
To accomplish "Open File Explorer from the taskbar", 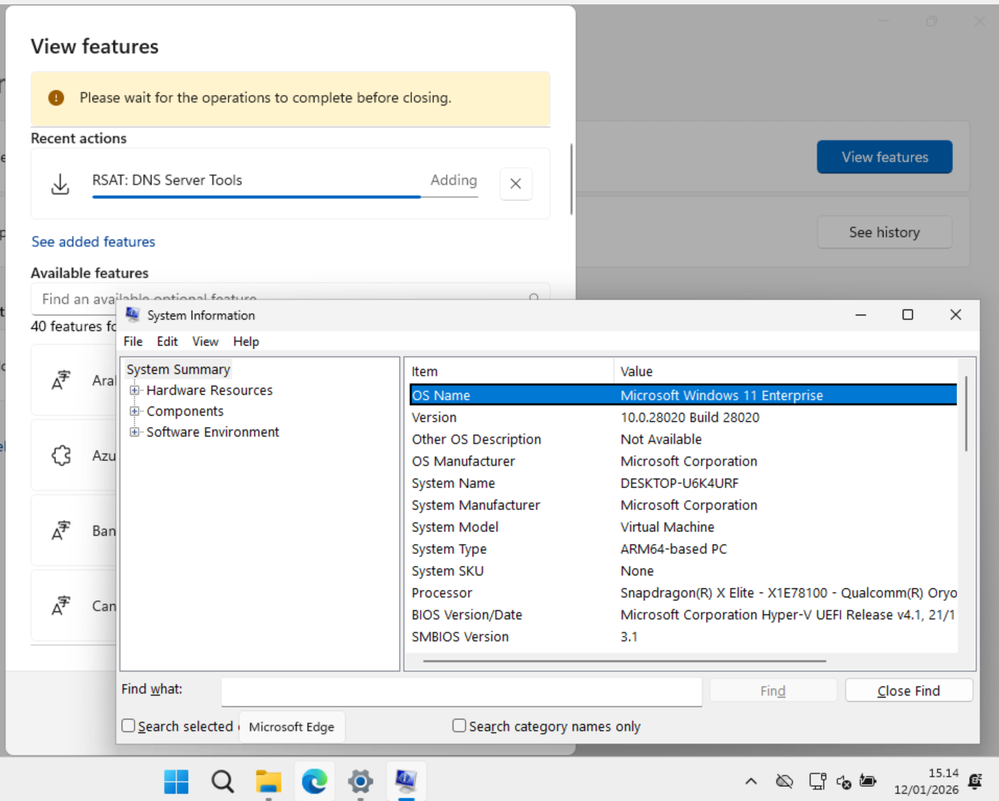I will coord(268,781).
